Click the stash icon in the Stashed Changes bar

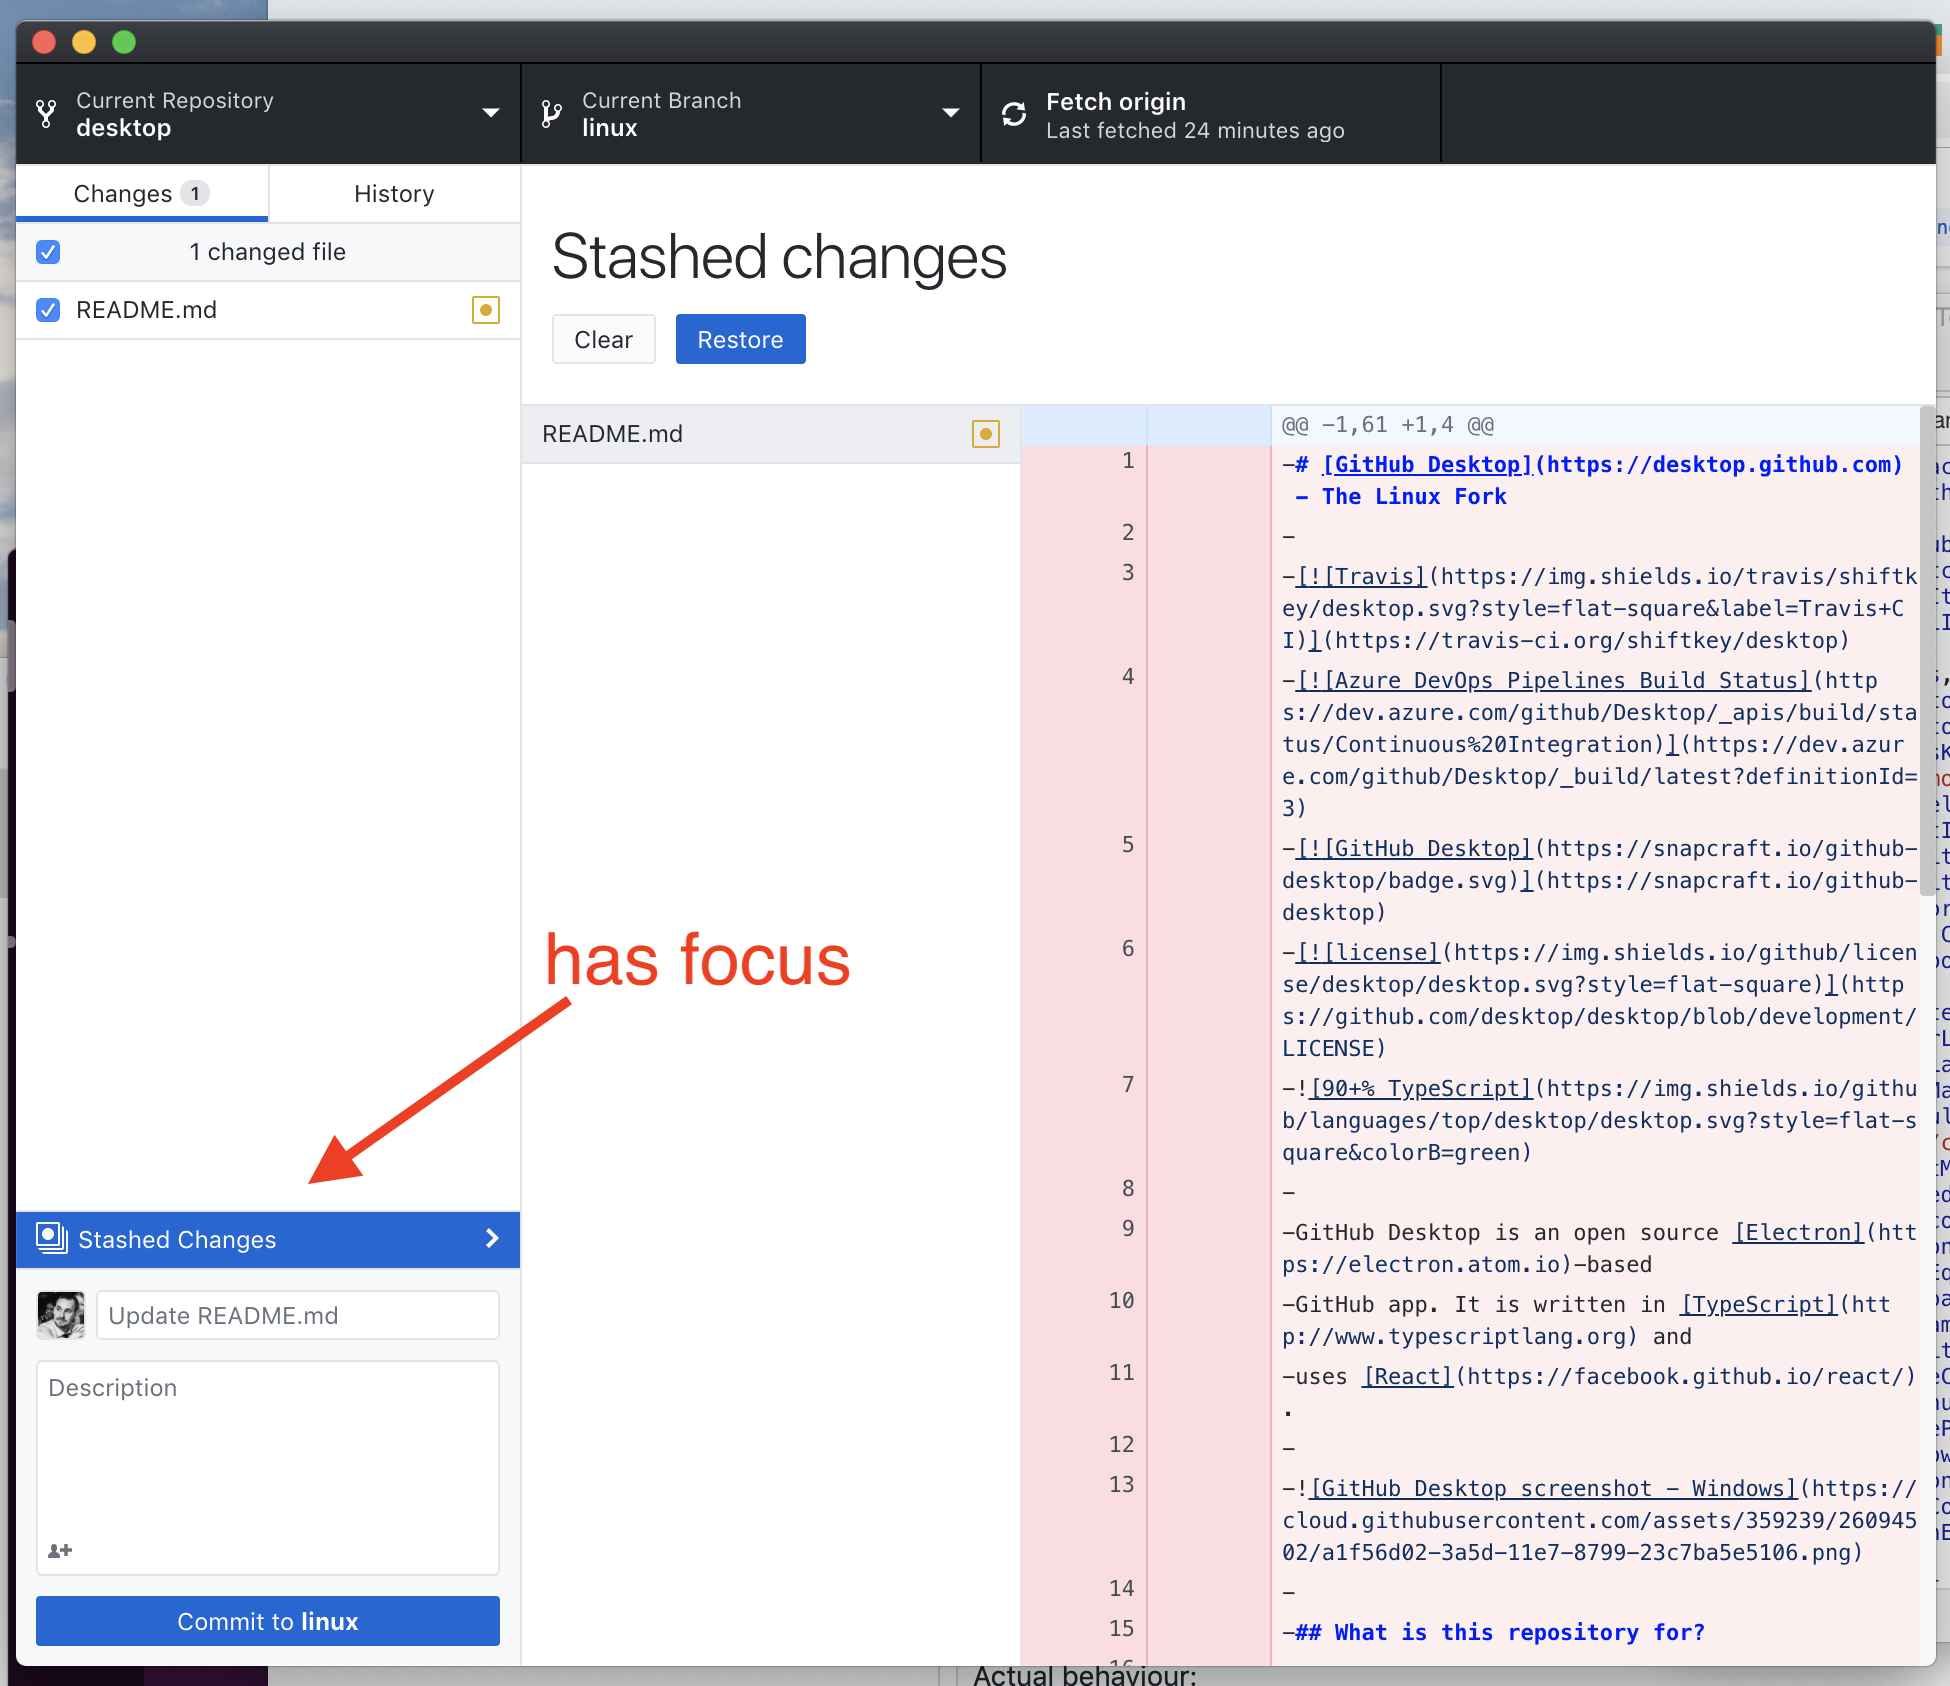coord(50,1239)
